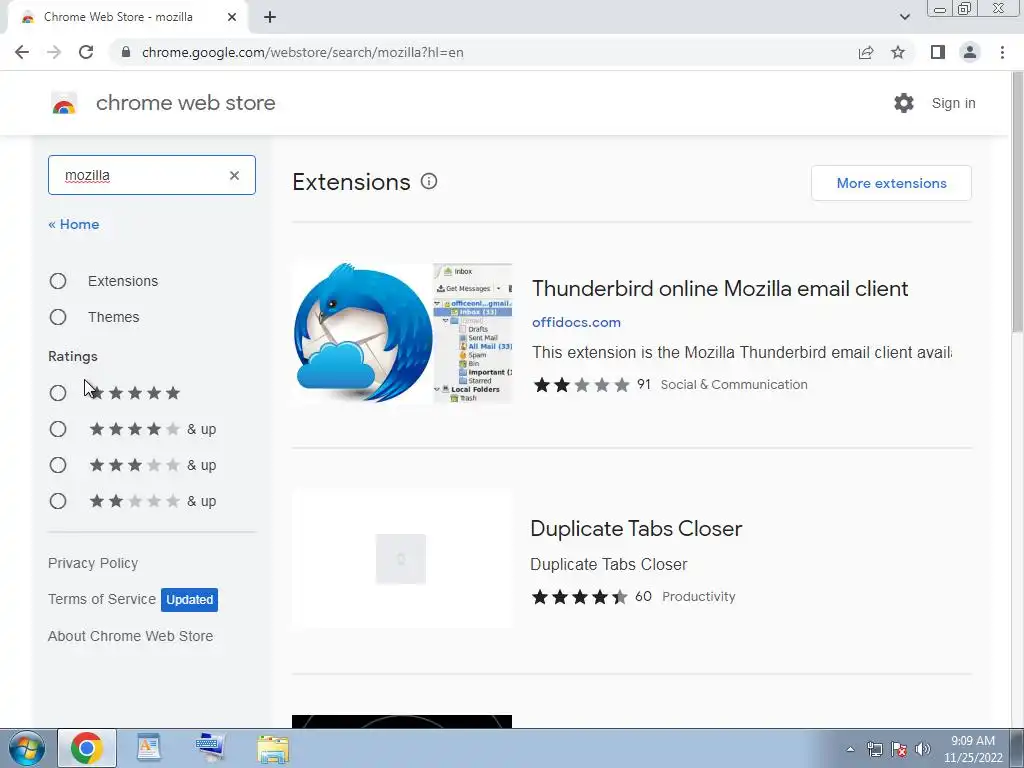Open the Terms of Service link
Viewport: 1024px width, 768px height.
[102, 599]
